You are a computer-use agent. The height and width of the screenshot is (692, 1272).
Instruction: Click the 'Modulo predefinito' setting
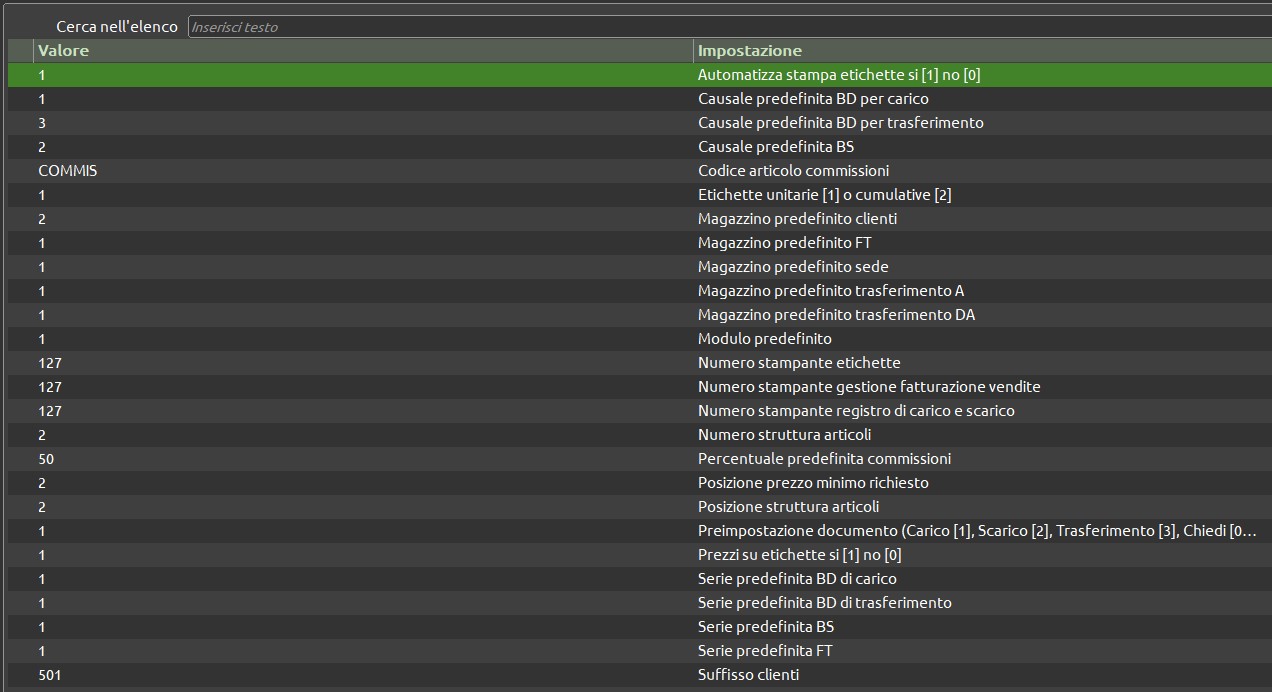click(764, 339)
